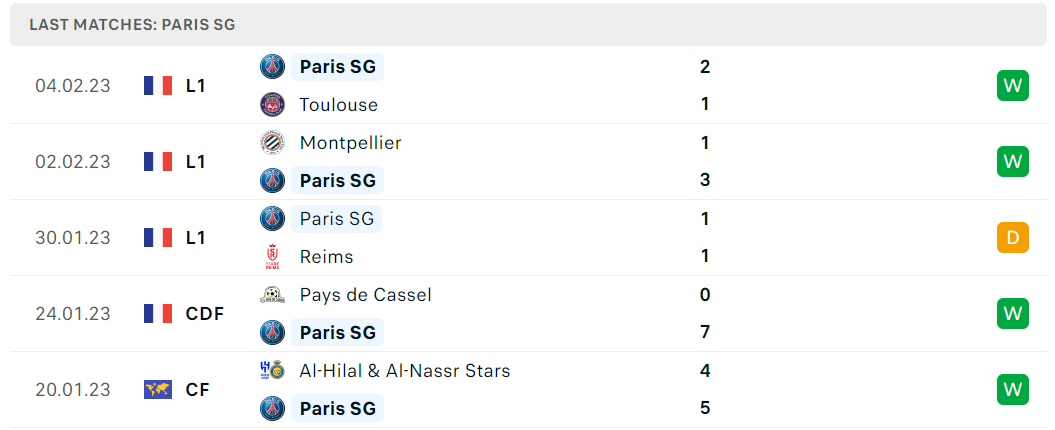
Task: Open the Pays de Cassel team link
Action: coord(365,295)
